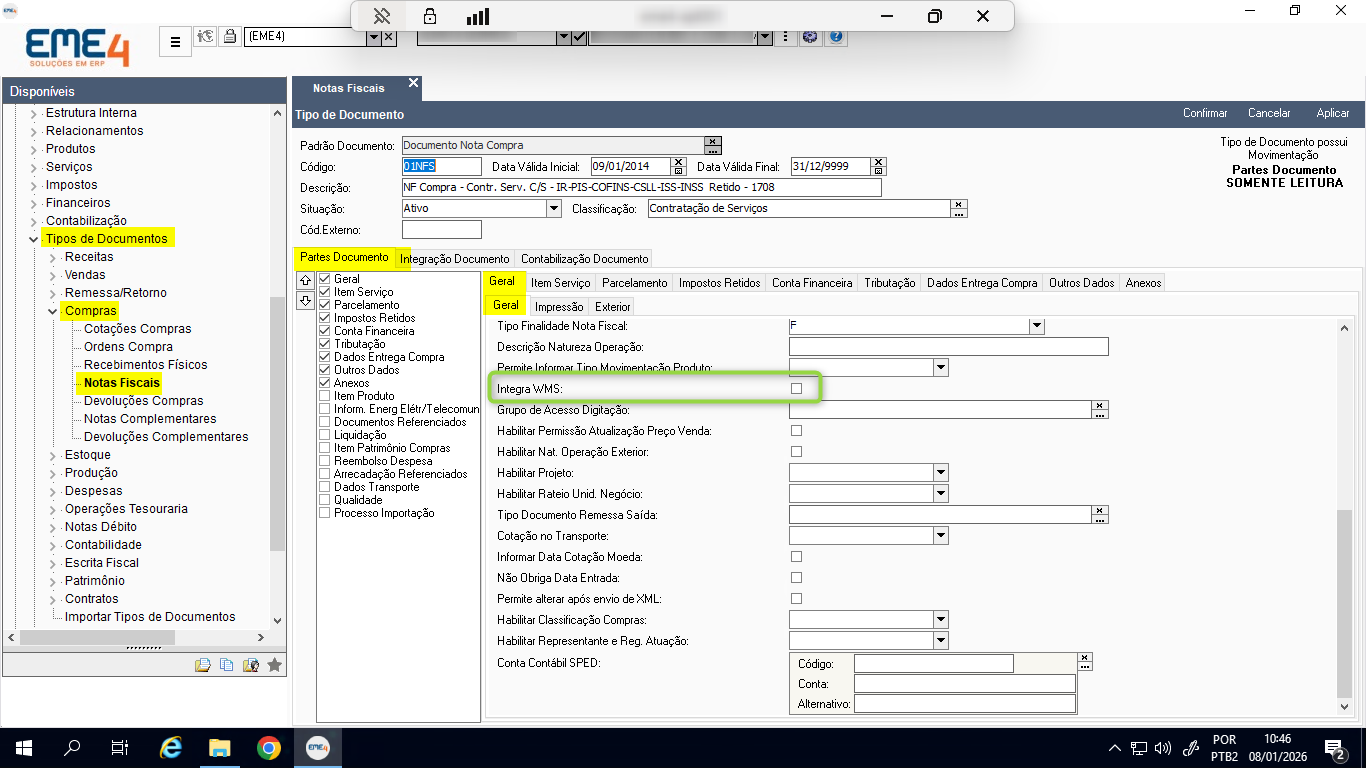Uncheck the Anexos document part
1366x768 pixels.
click(324, 383)
